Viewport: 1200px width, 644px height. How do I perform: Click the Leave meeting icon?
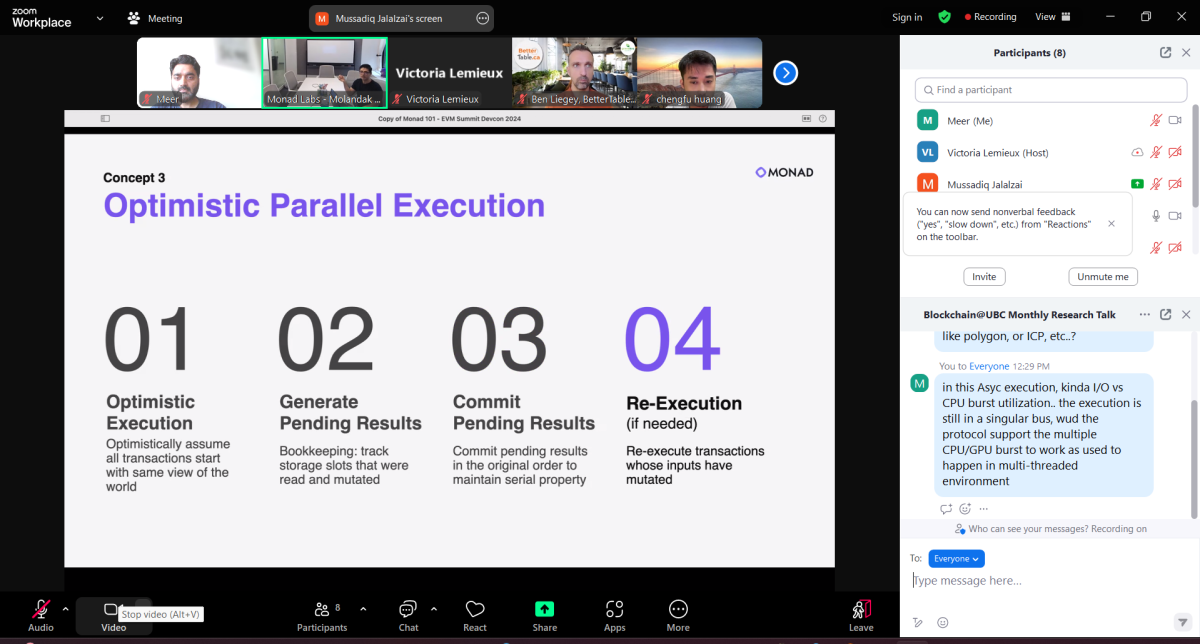[x=860, y=609]
